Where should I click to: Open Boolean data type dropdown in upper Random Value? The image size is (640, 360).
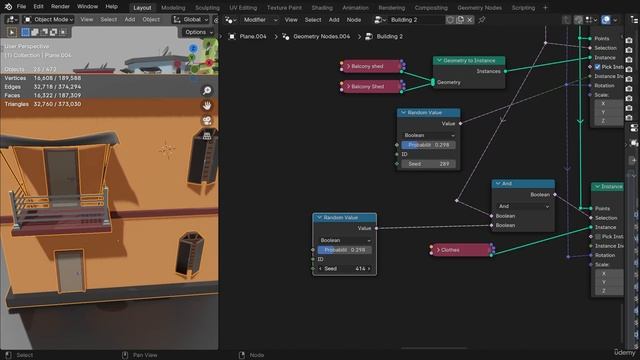point(429,135)
